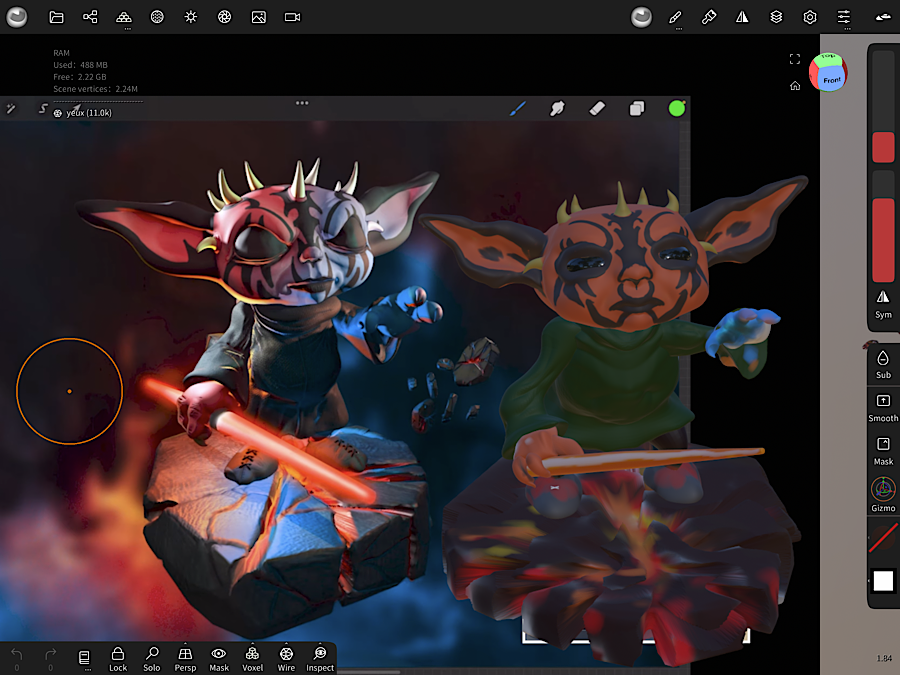Open the Stroke pencil menu

click(676, 17)
